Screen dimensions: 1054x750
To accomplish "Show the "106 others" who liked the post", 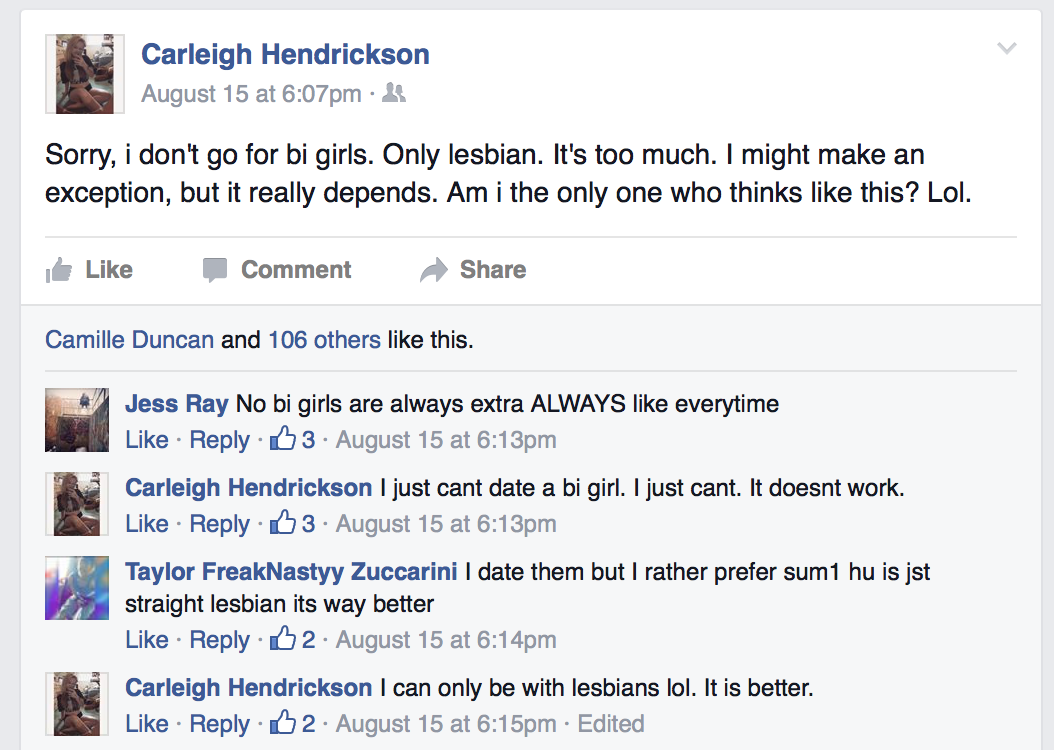I will point(324,340).
